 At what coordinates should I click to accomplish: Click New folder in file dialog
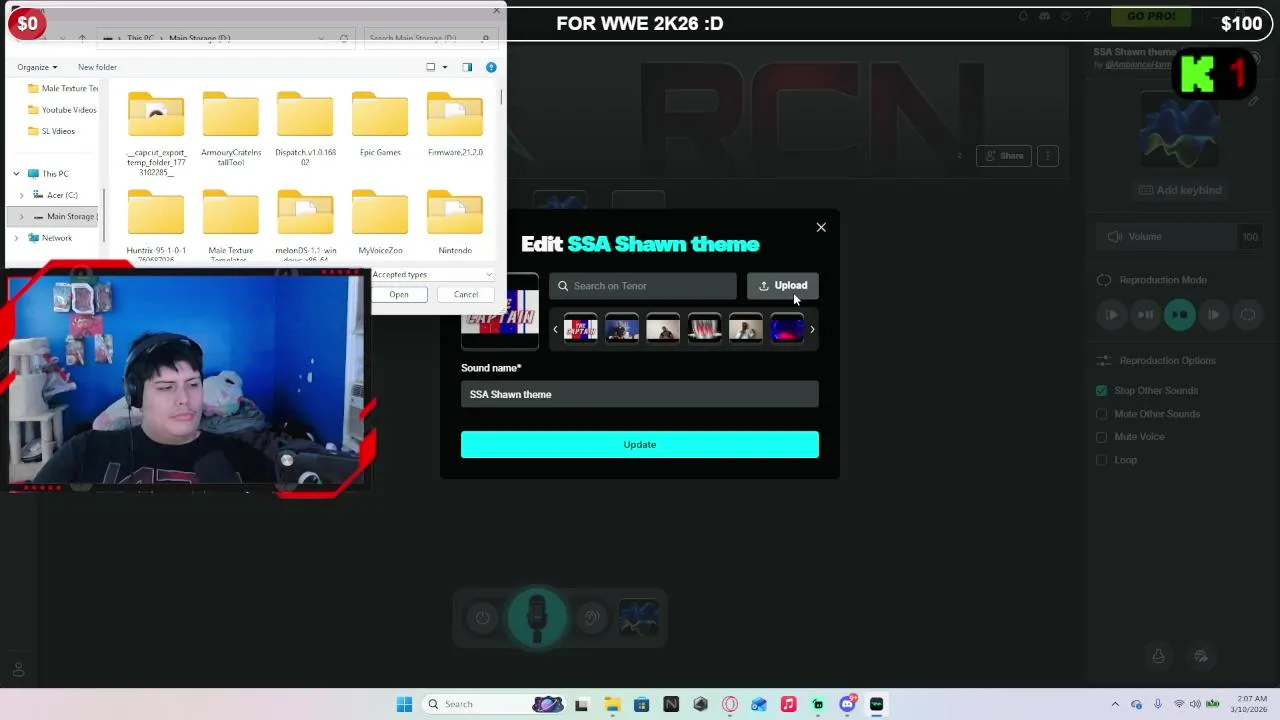(97, 67)
